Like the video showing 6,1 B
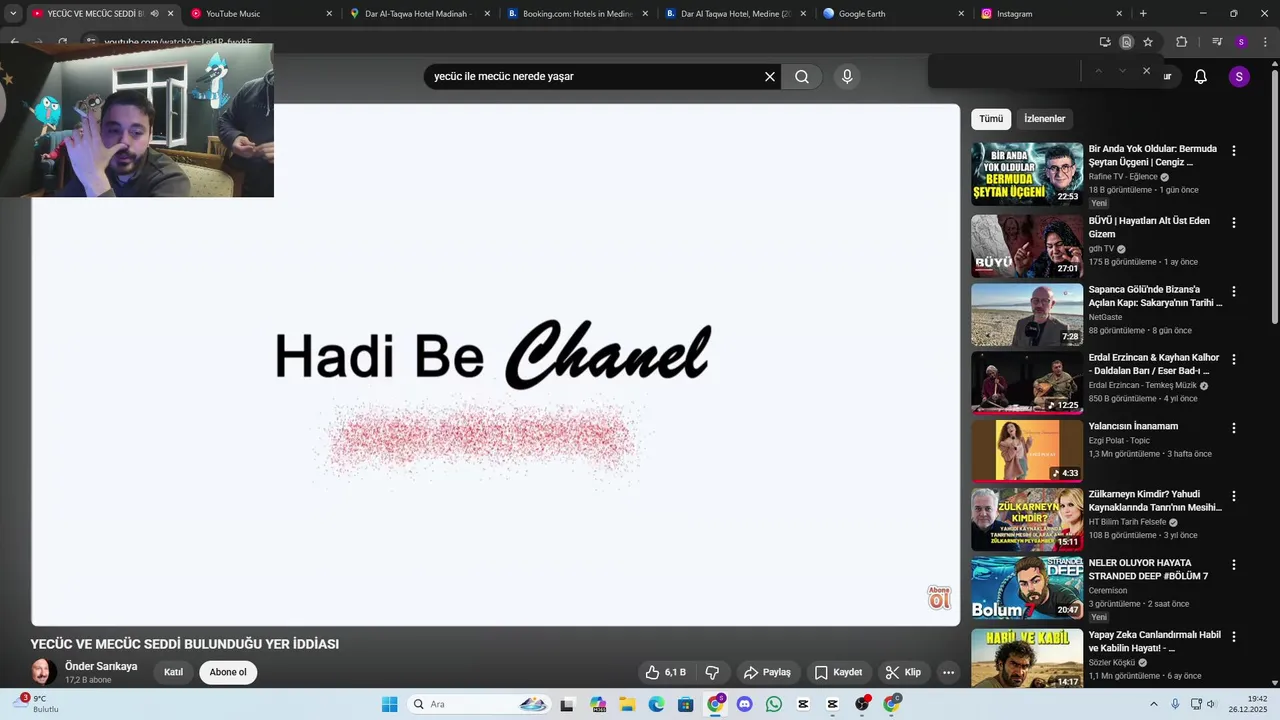Viewport: 1280px width, 720px height. 665,672
